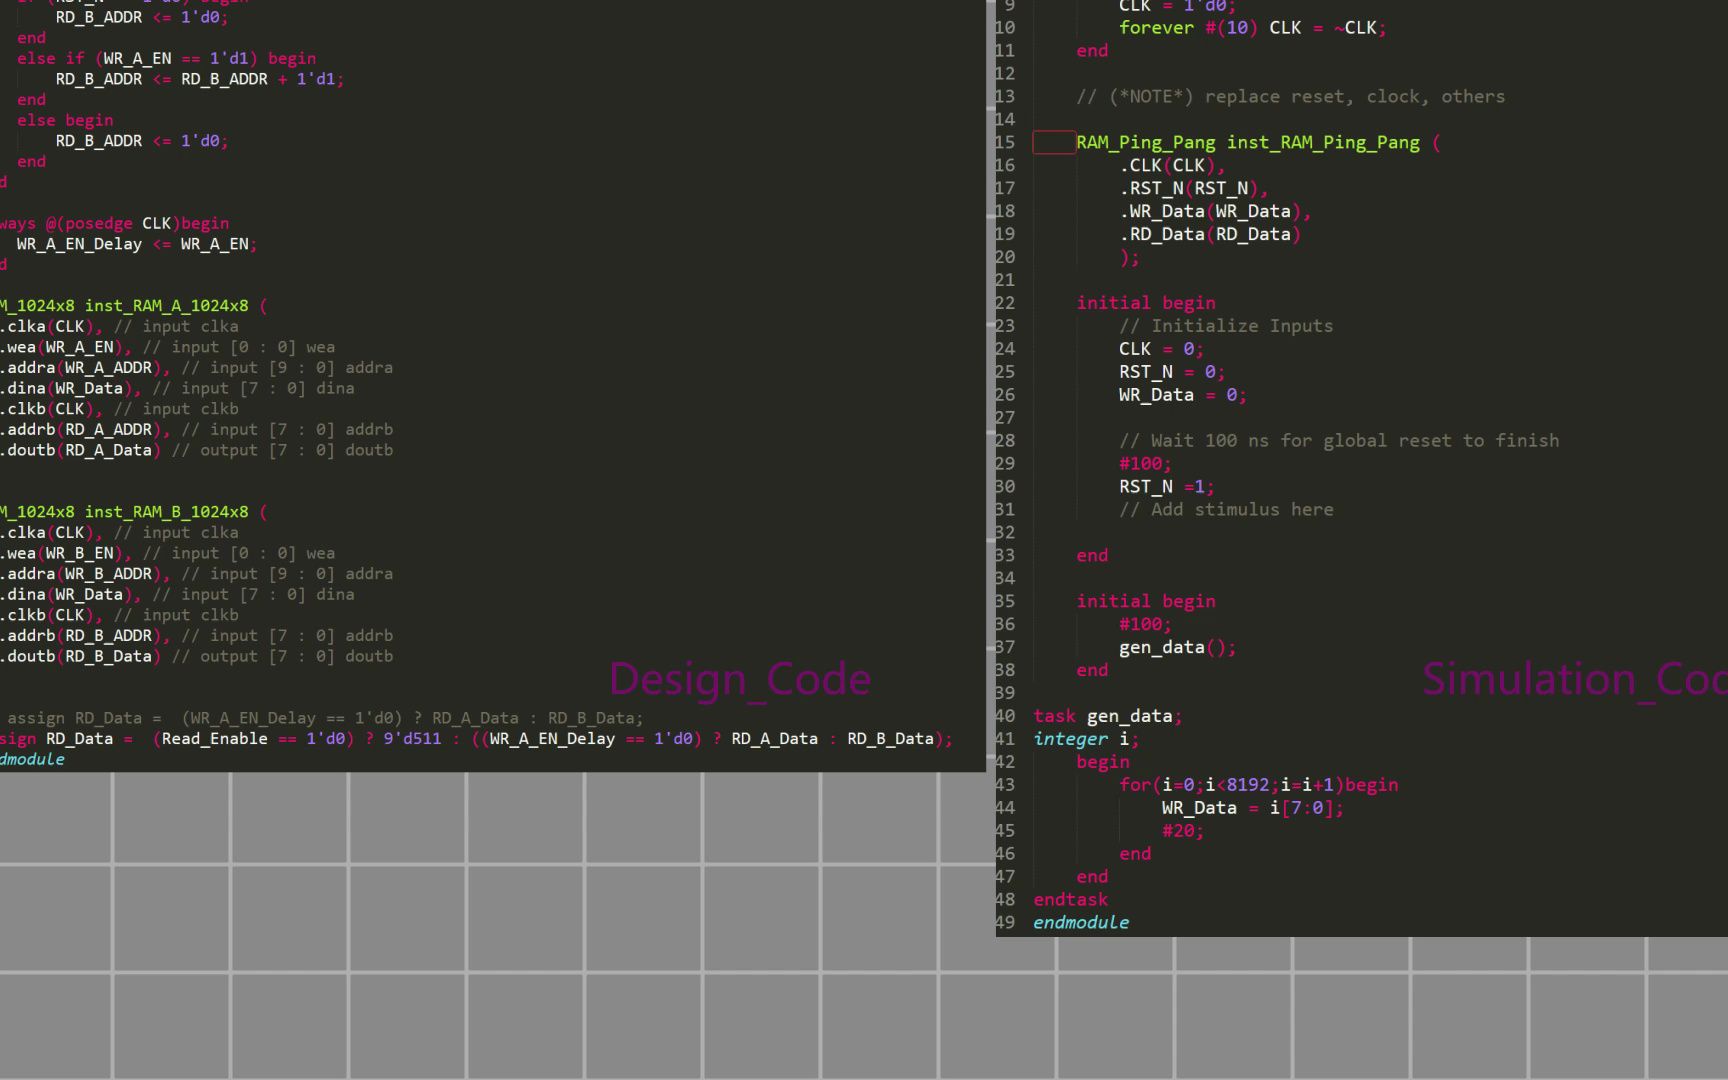This screenshot has height=1080, width=1728.
Task: Click the '.WR_Data(WR_Data),' port connection
Action: click(x=1215, y=212)
